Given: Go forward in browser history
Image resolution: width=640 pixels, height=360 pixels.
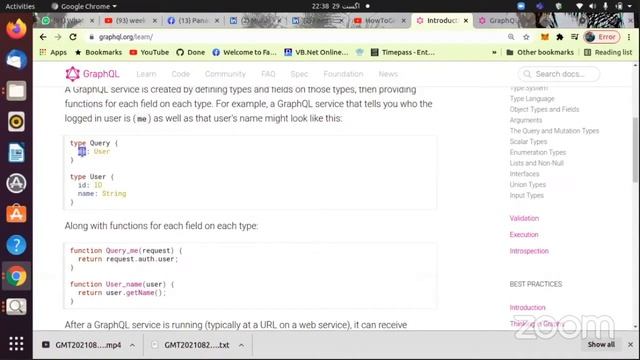Looking at the screenshot, I should 58,37.
